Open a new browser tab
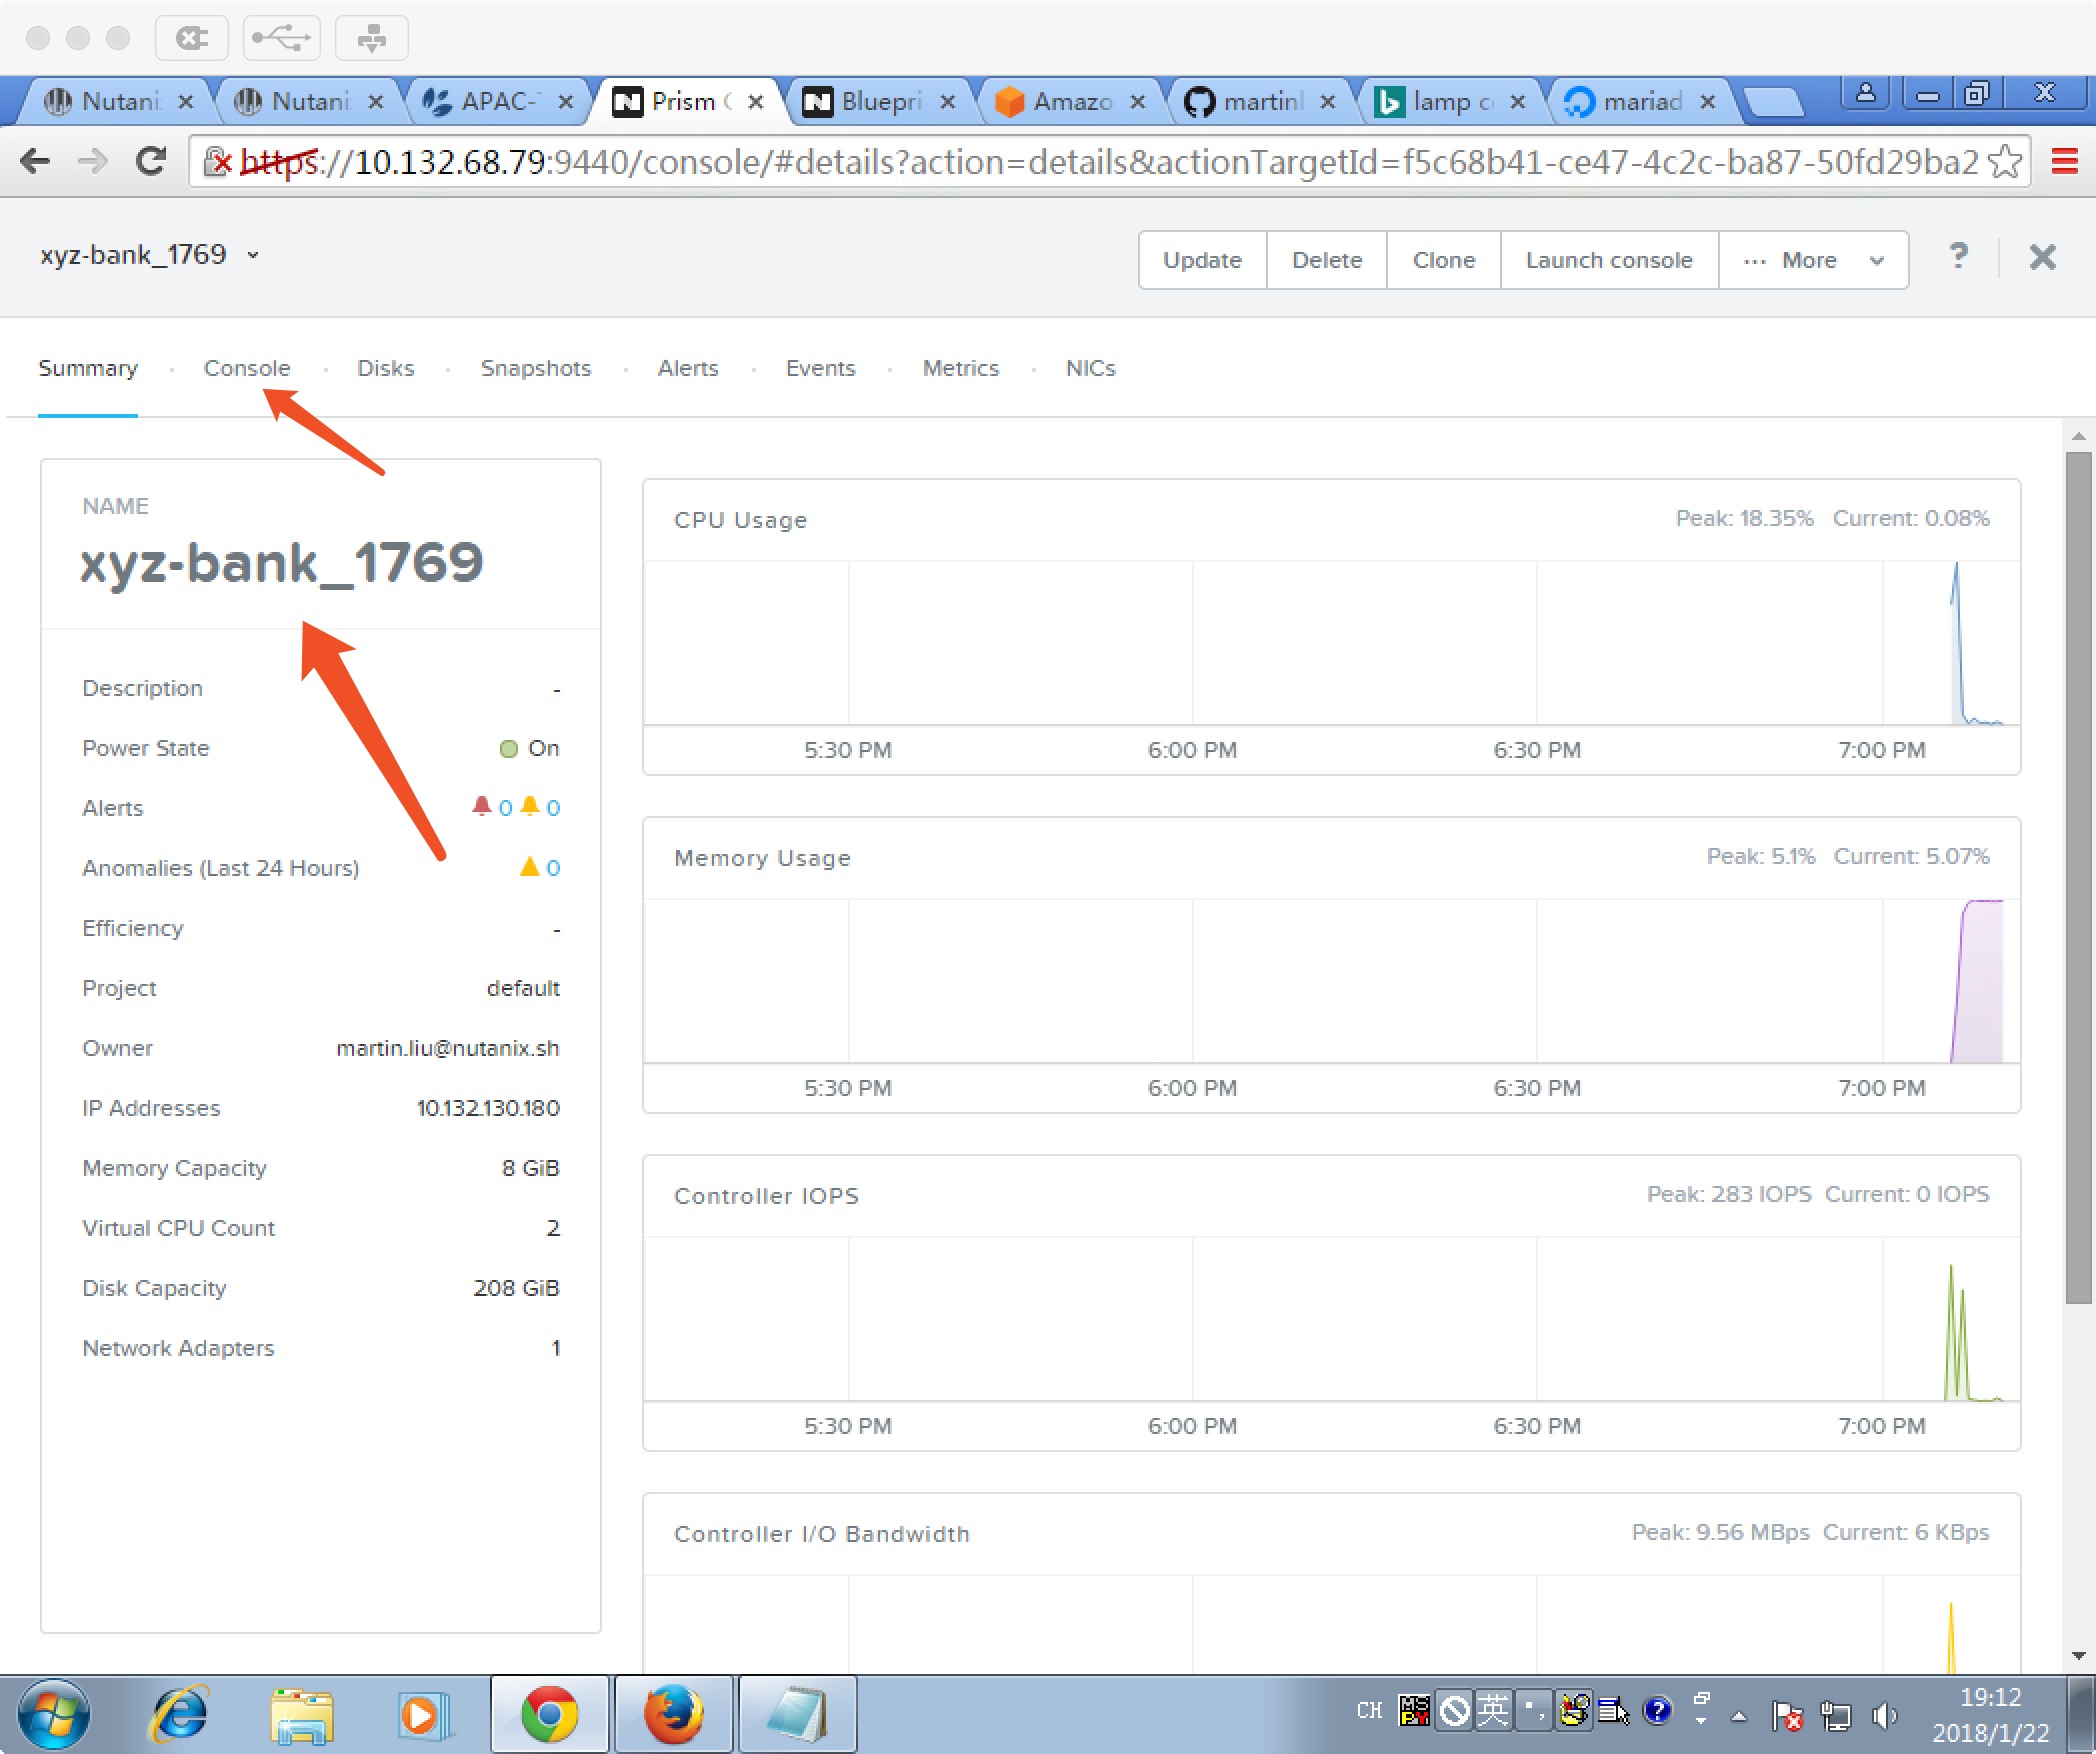 pyautogui.click(x=1774, y=101)
